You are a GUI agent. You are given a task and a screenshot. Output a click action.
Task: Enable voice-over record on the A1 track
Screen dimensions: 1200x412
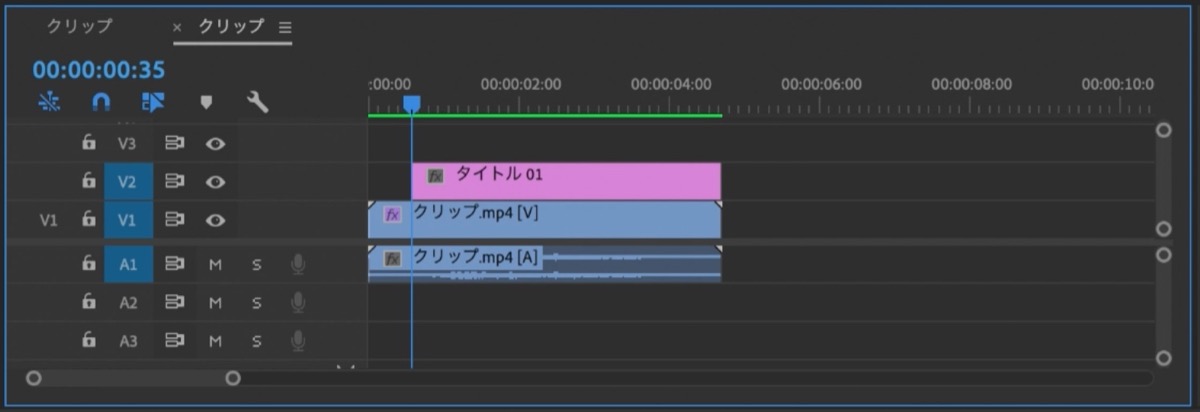click(x=297, y=264)
